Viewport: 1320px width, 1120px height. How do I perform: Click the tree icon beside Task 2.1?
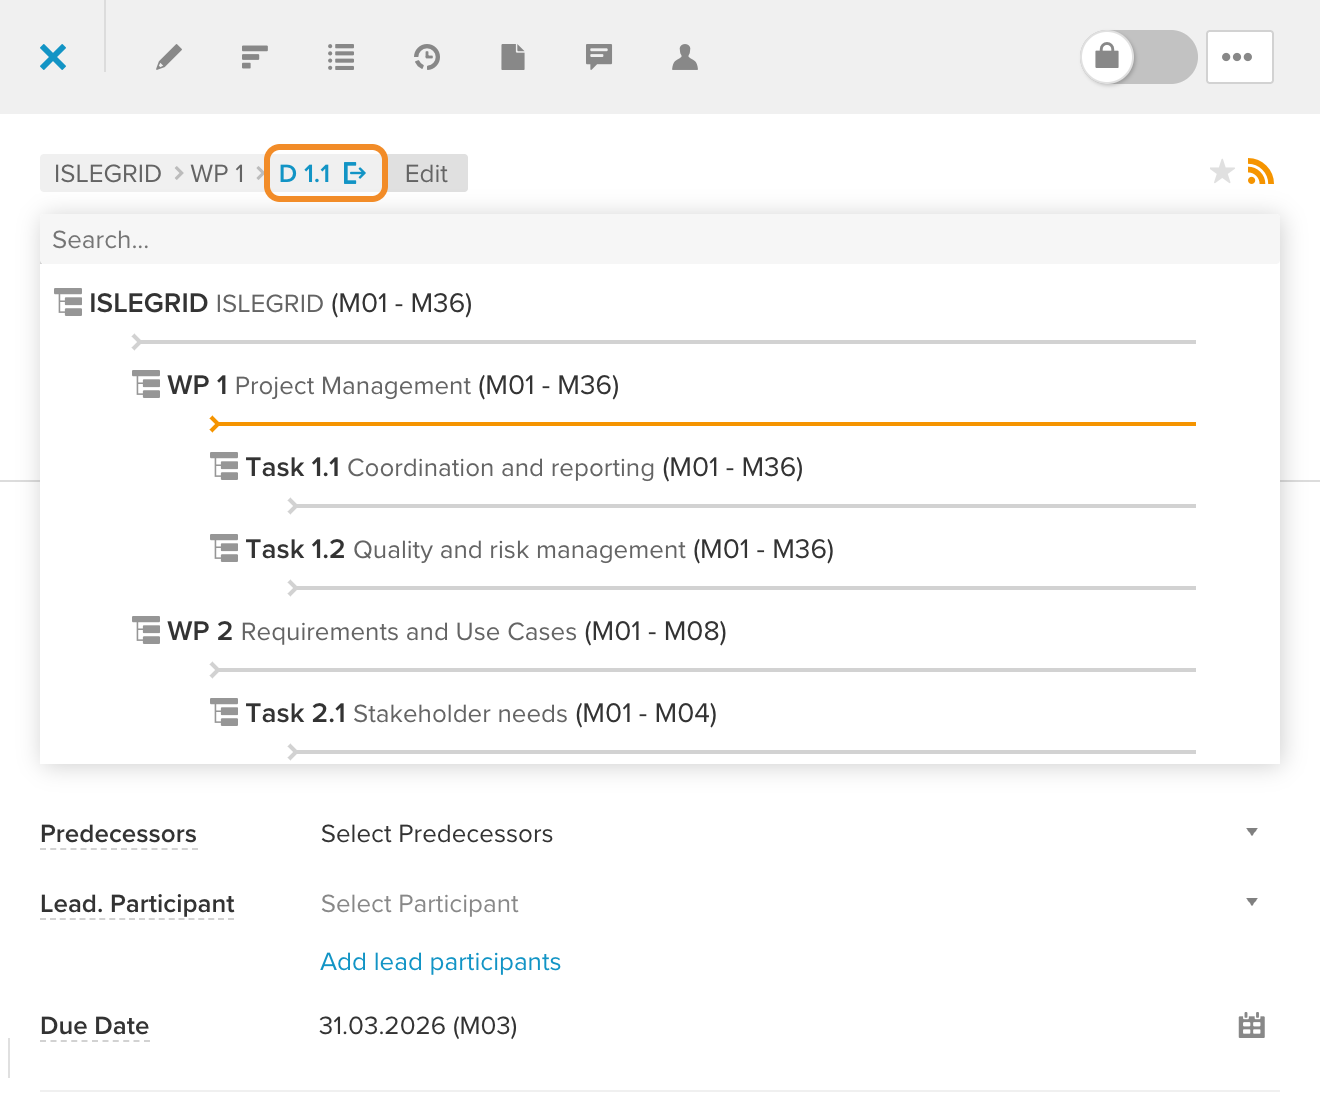[224, 713]
